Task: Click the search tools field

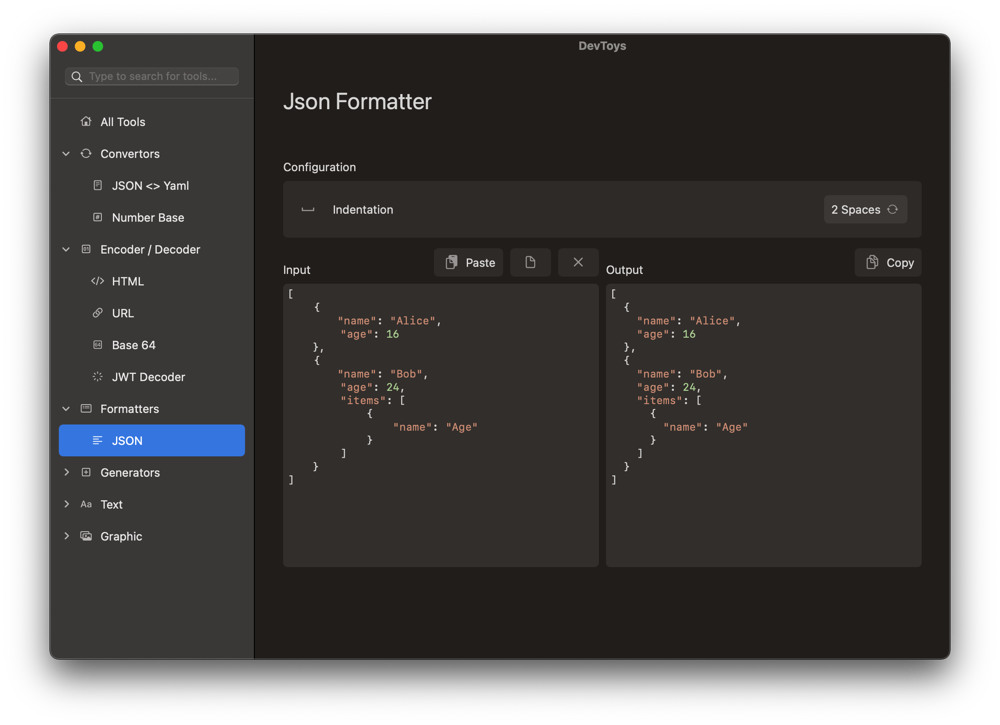Action: point(150,76)
